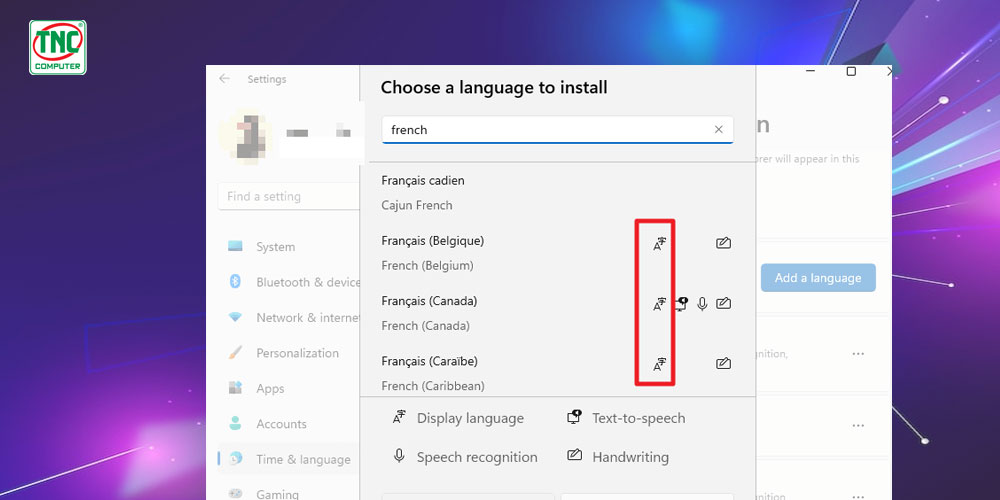1000x500 pixels.
Task: Clear the french search text with X
Action: click(x=718, y=129)
